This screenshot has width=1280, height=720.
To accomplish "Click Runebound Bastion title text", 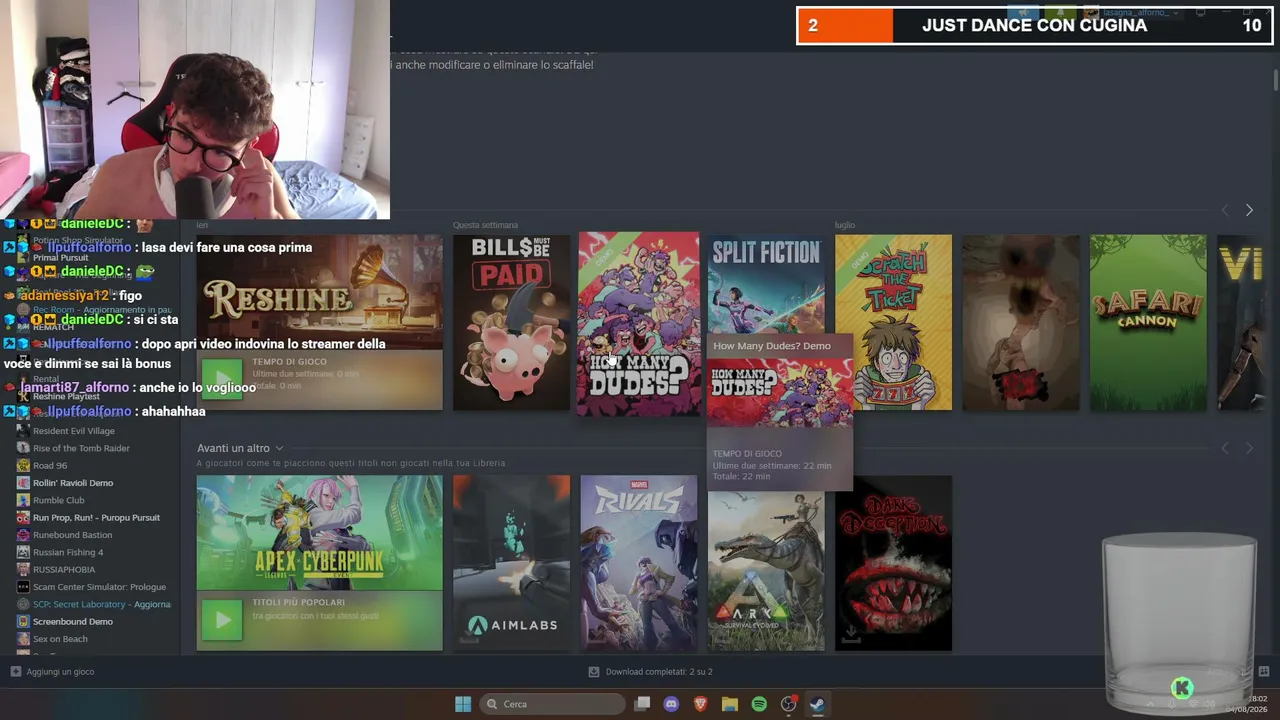I will click(73, 535).
